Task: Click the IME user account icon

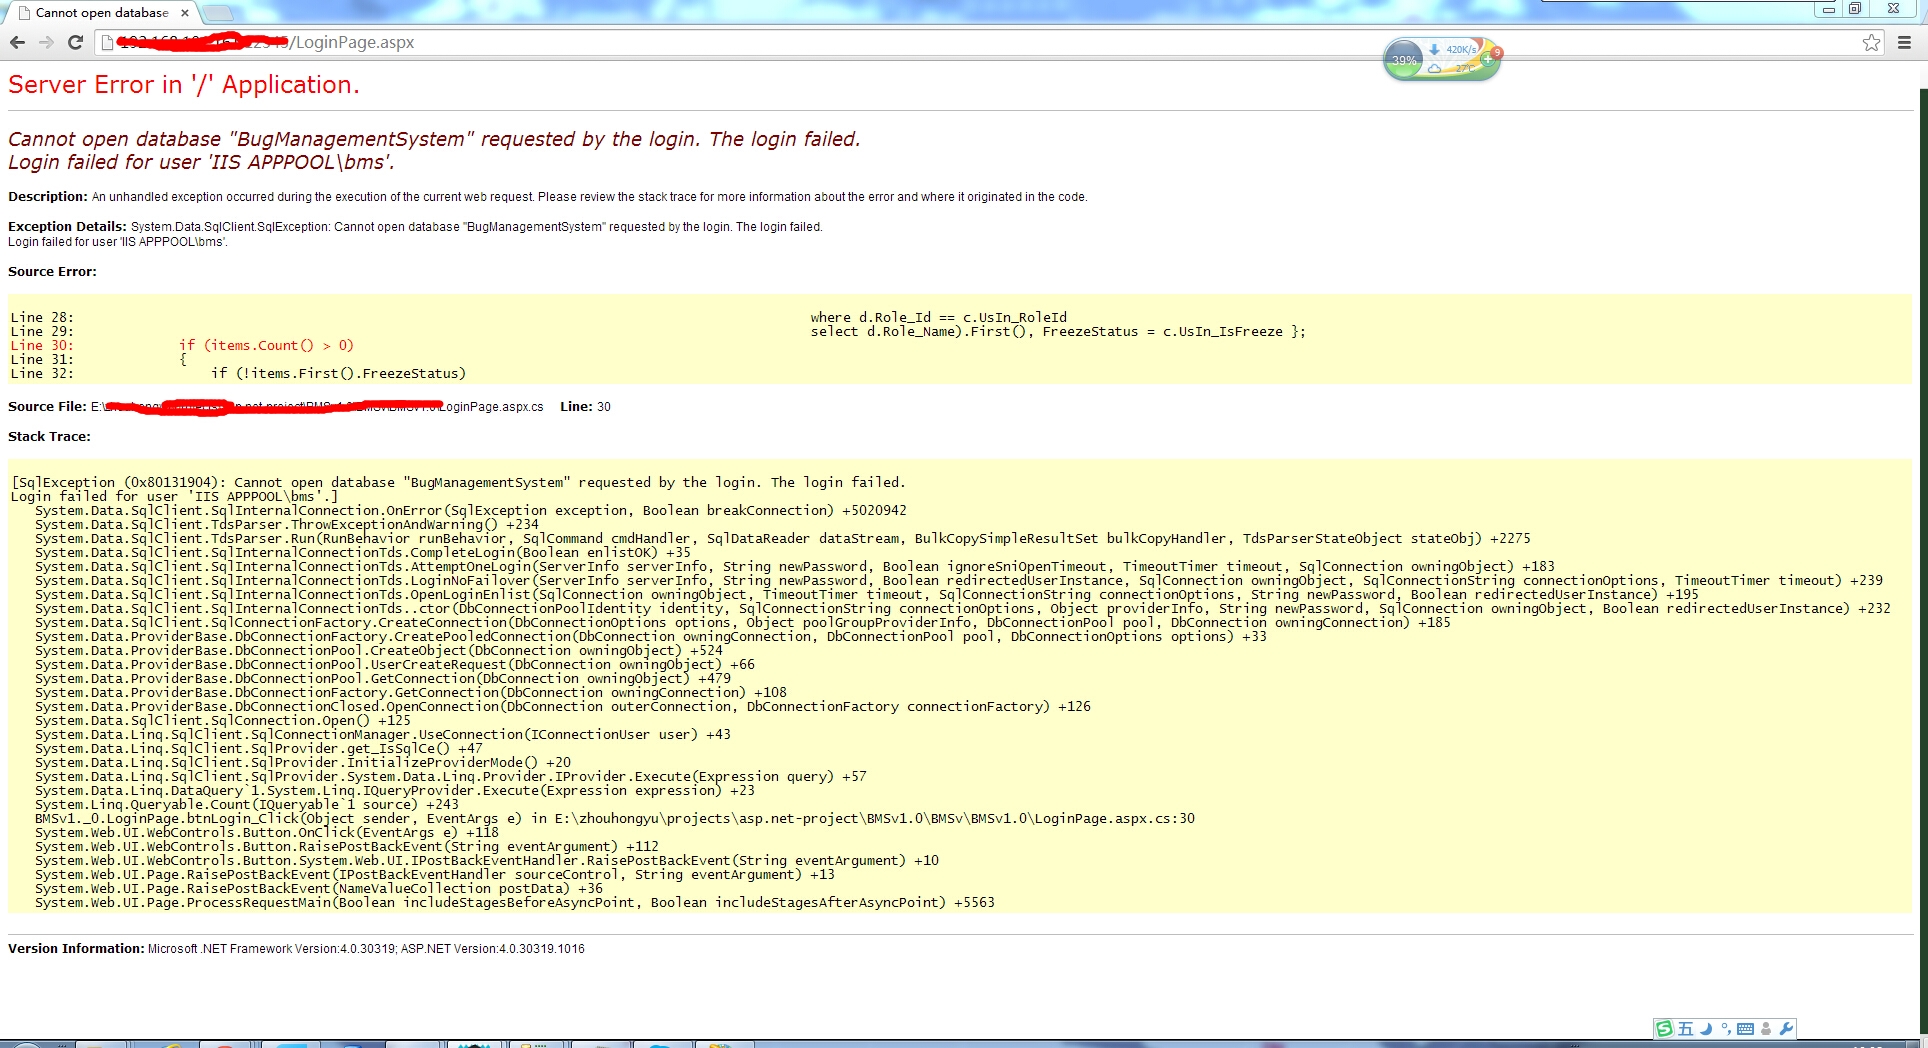Action: click(1766, 1028)
